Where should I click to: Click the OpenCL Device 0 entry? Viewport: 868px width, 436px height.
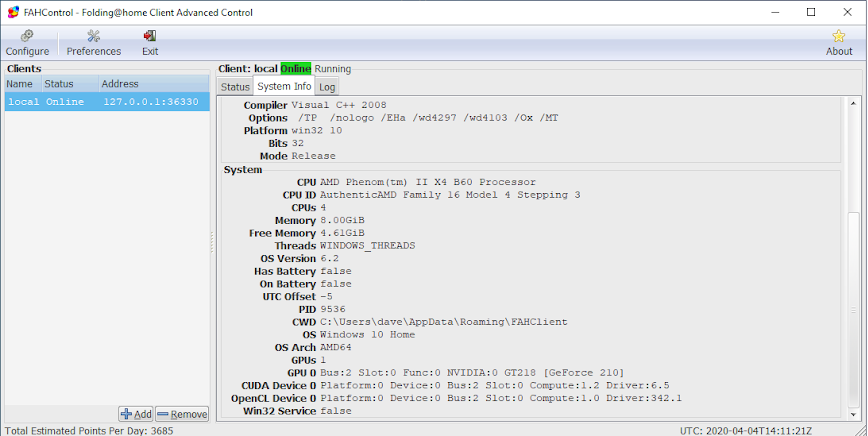pos(500,398)
